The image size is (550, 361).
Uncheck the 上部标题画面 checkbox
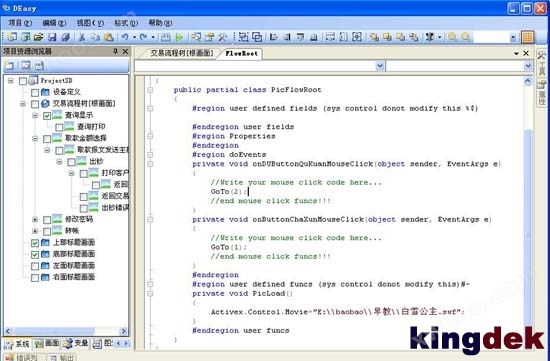point(35,243)
